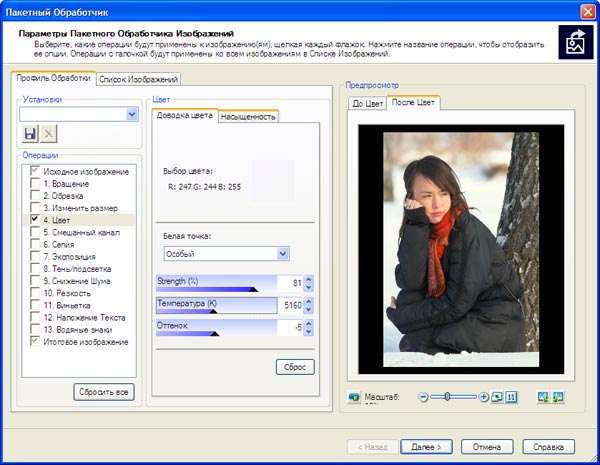Click the preview photo of the woman
This screenshot has height=465, width=600.
[x=461, y=250]
